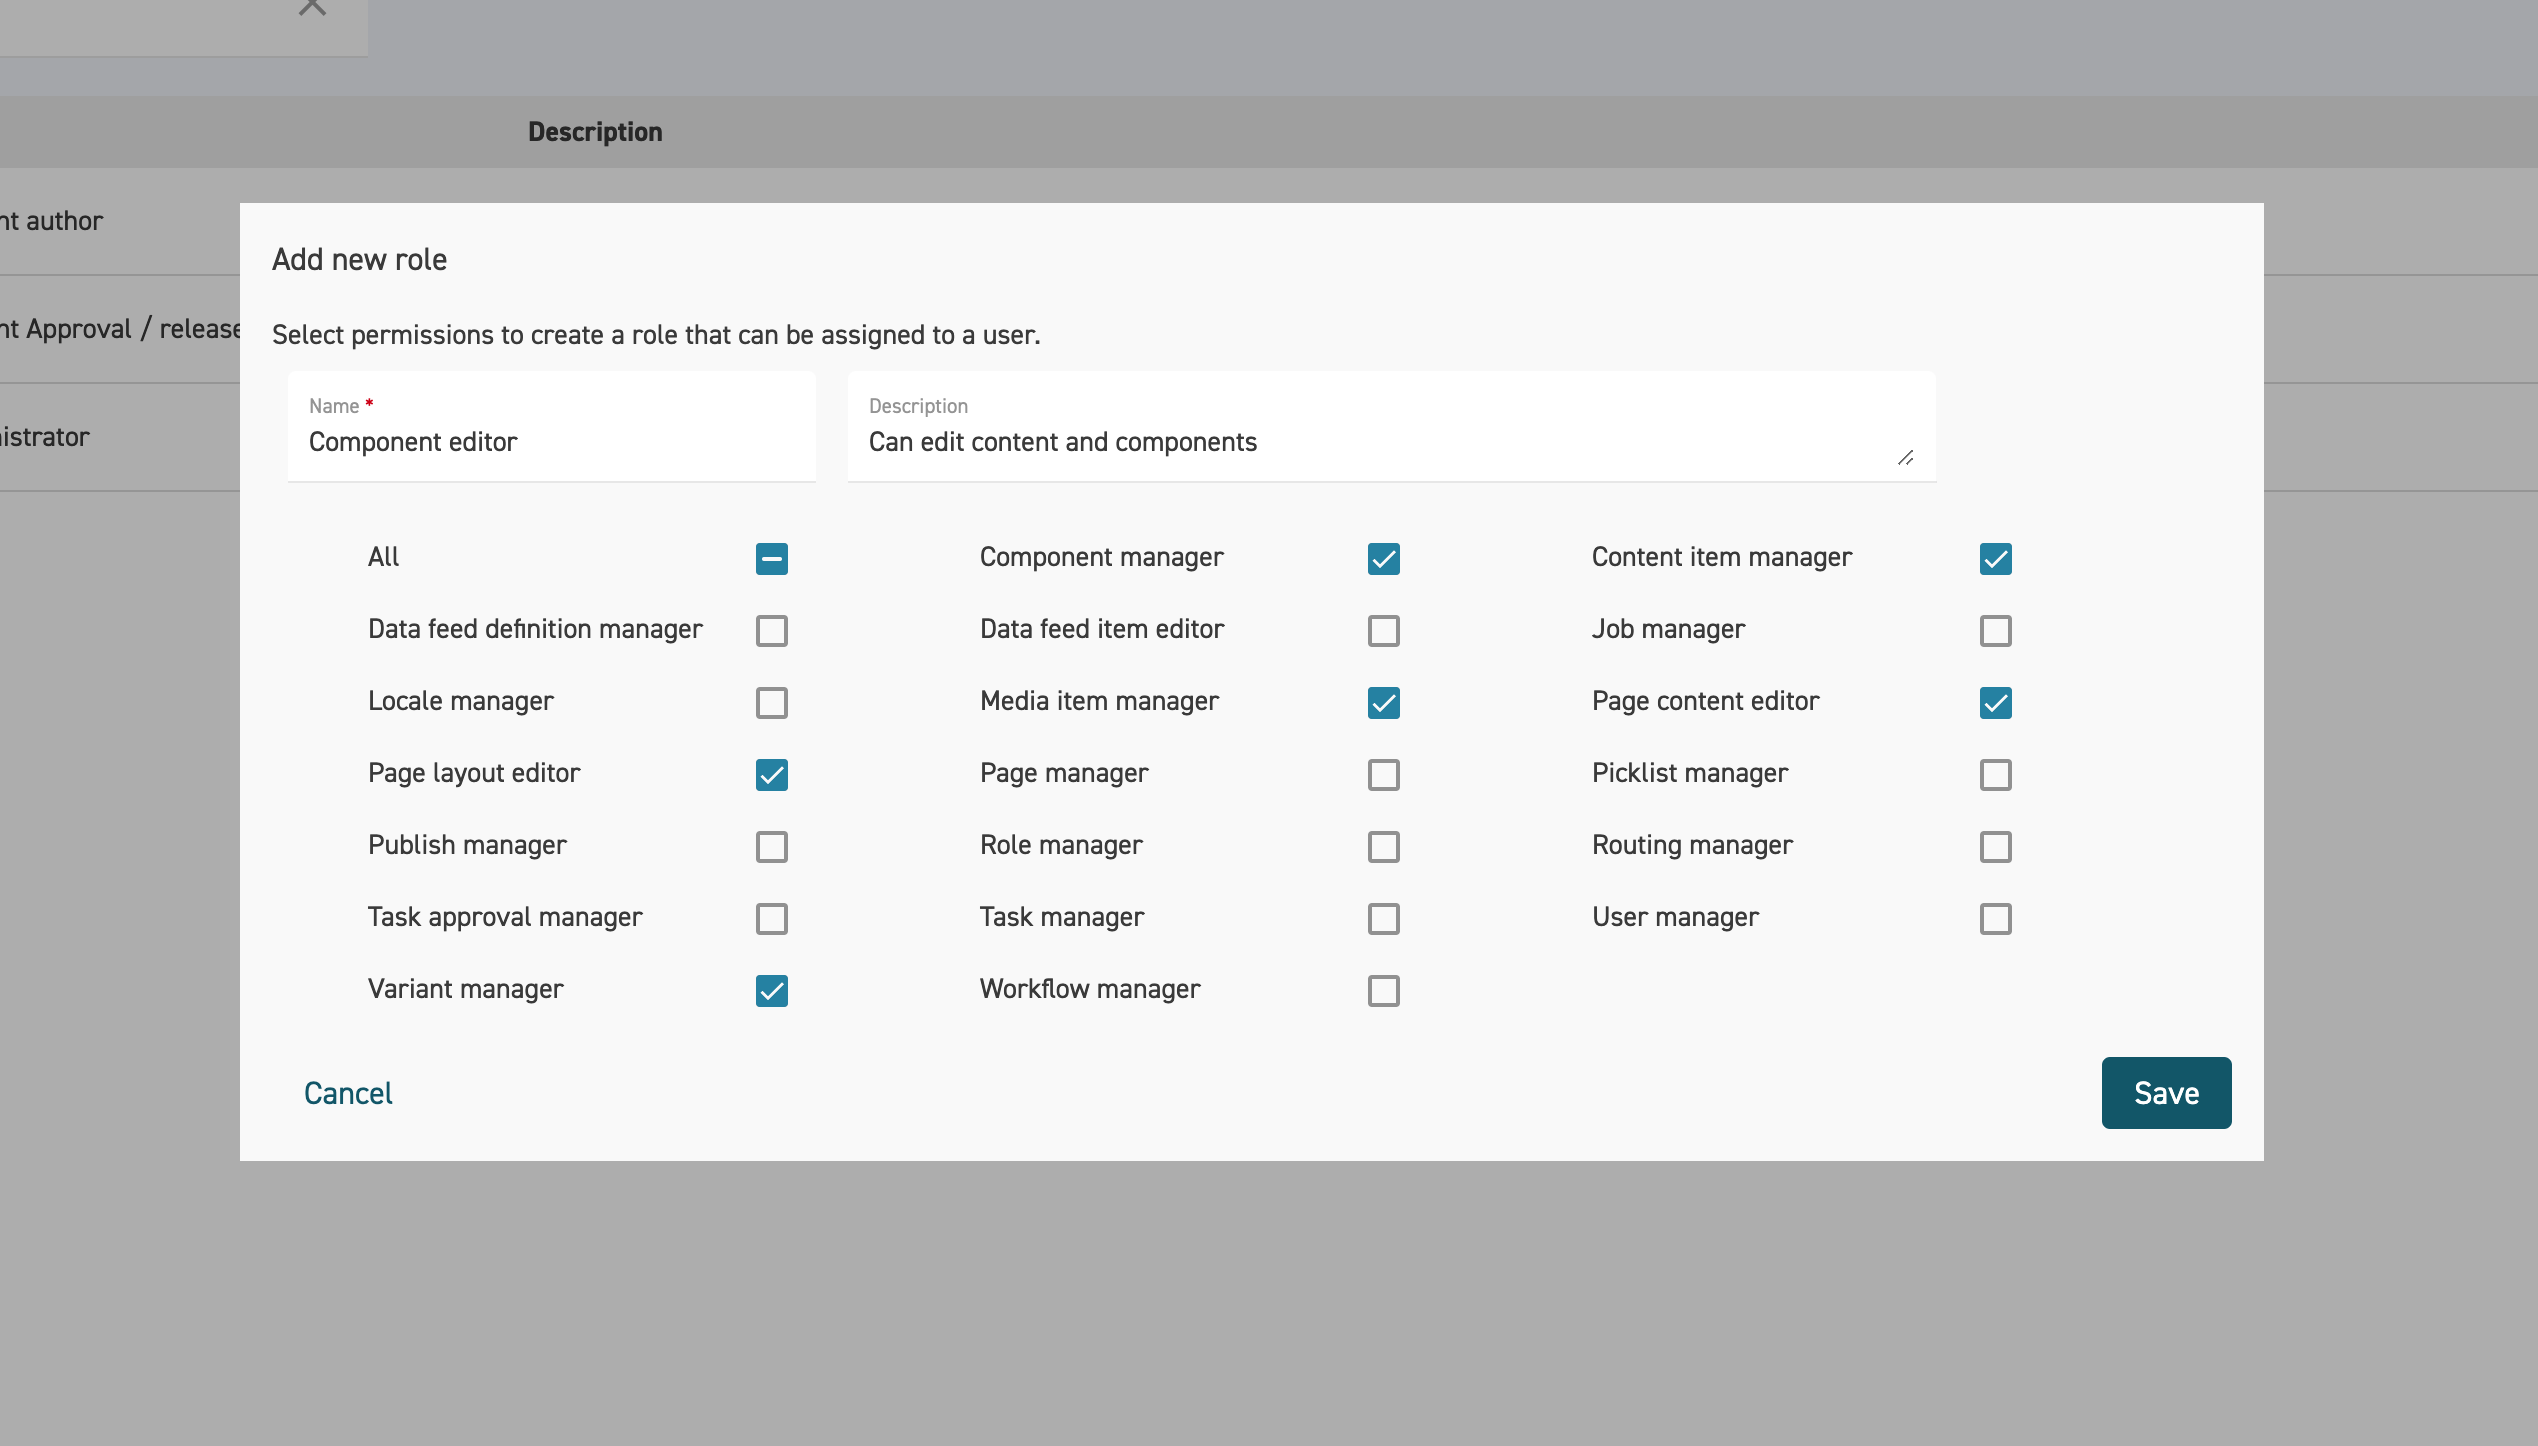
Task: Enable the Picklist manager permission
Action: coord(1995,775)
